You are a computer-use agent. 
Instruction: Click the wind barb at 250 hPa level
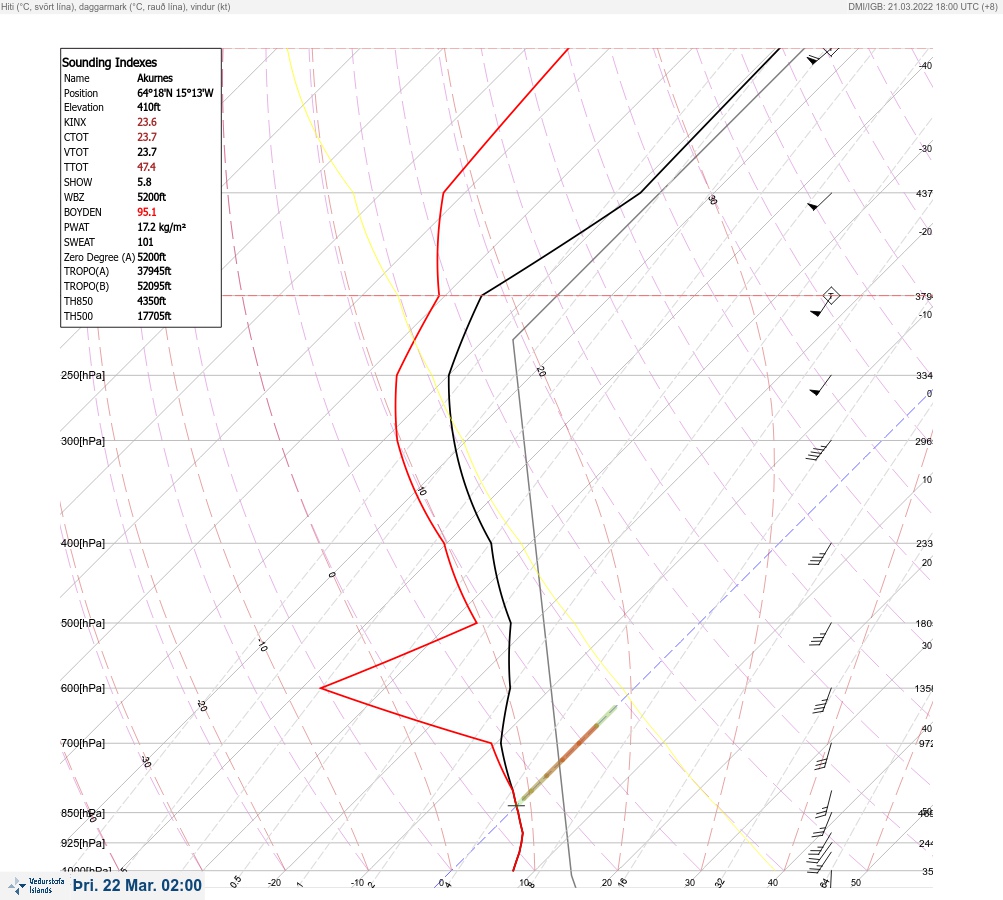coord(821,385)
